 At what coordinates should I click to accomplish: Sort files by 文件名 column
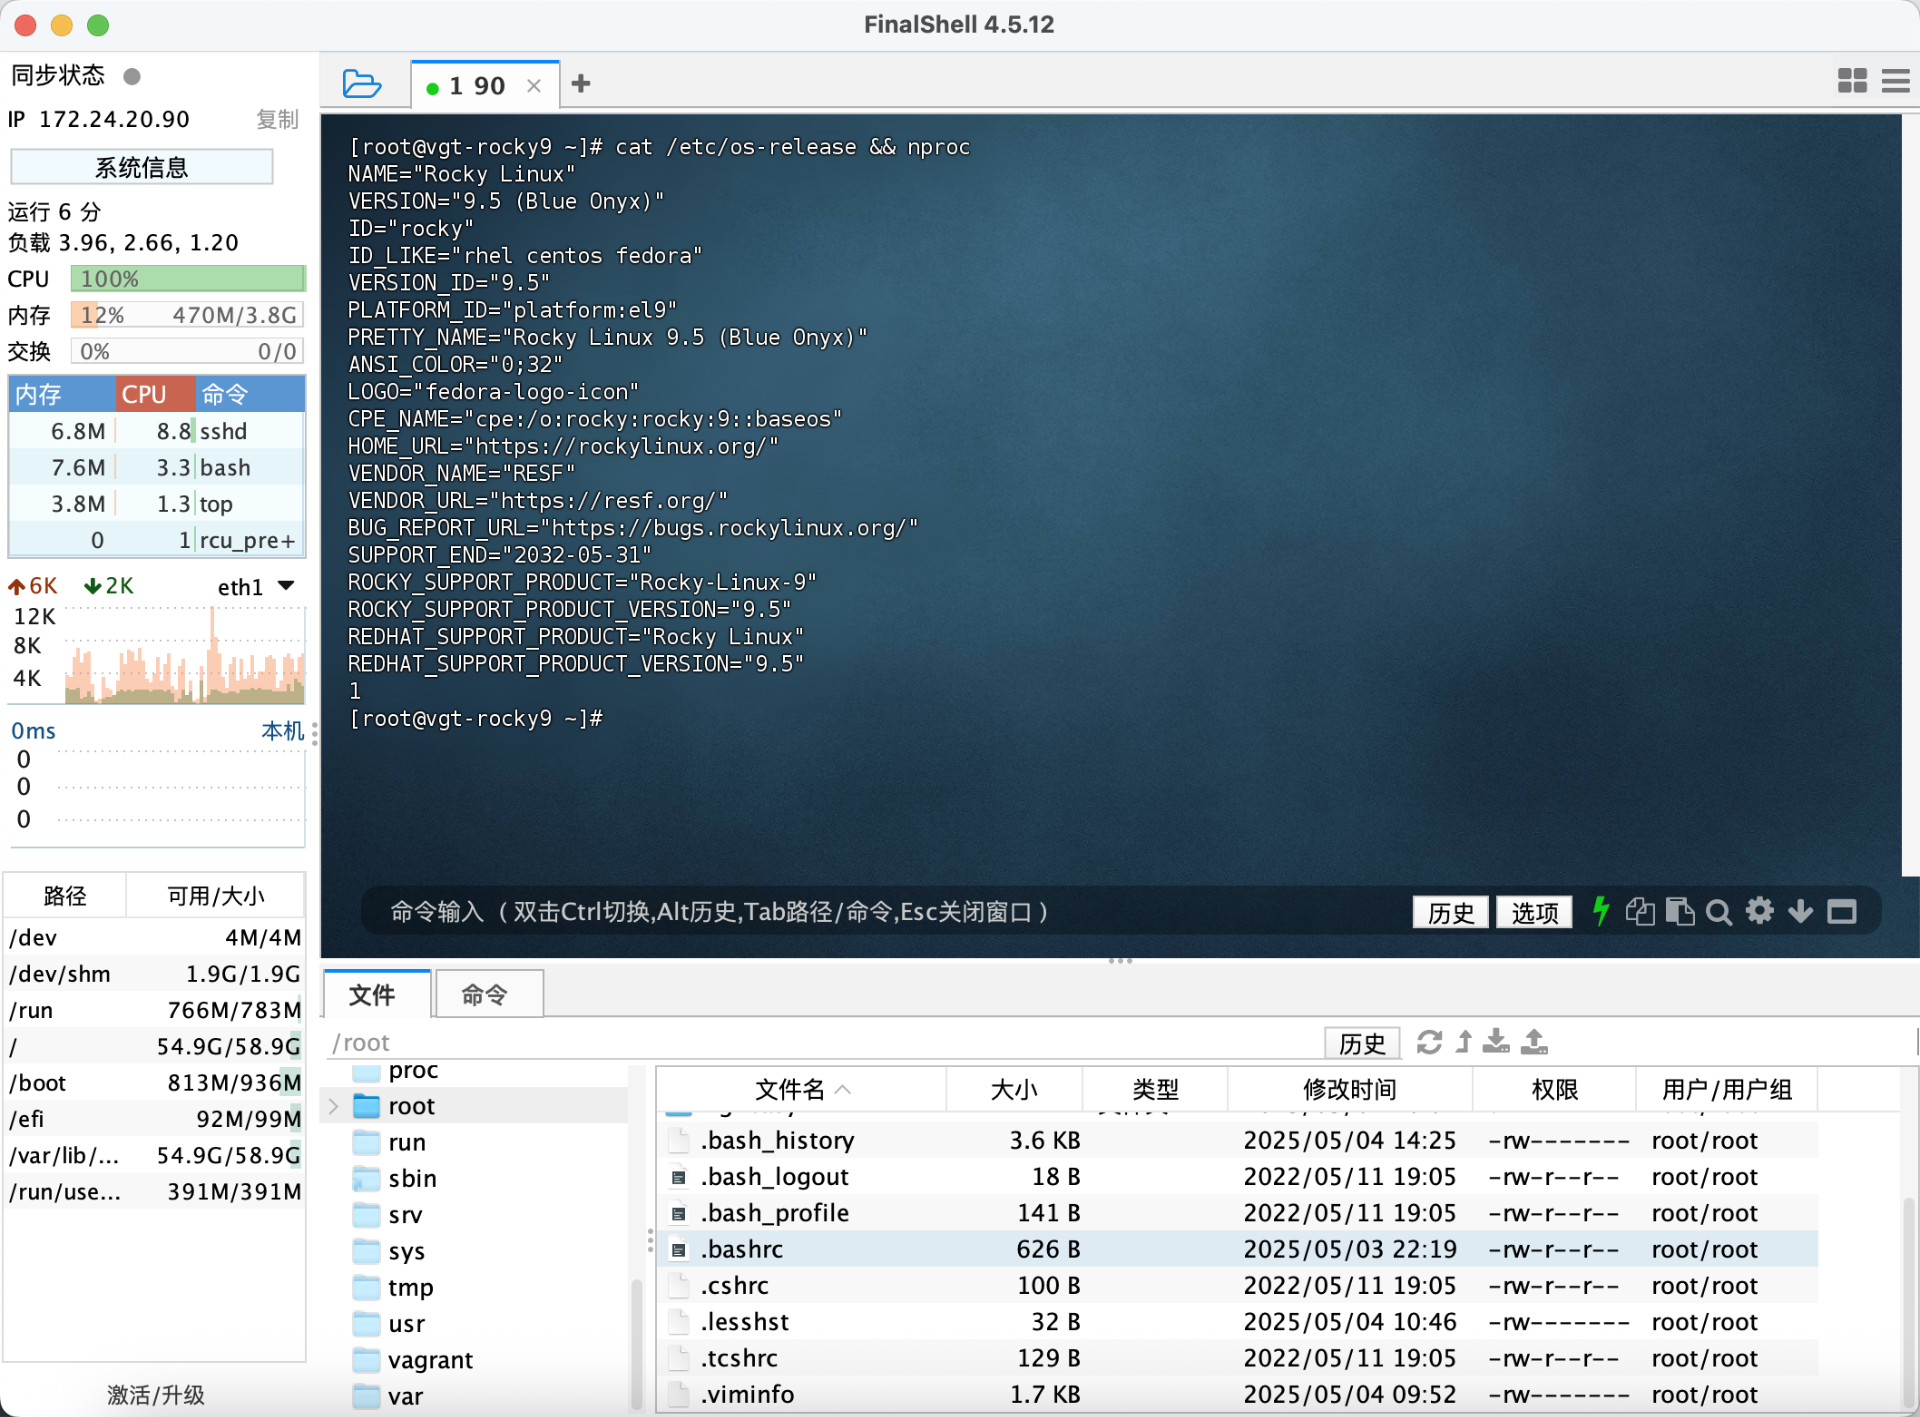(x=801, y=1089)
